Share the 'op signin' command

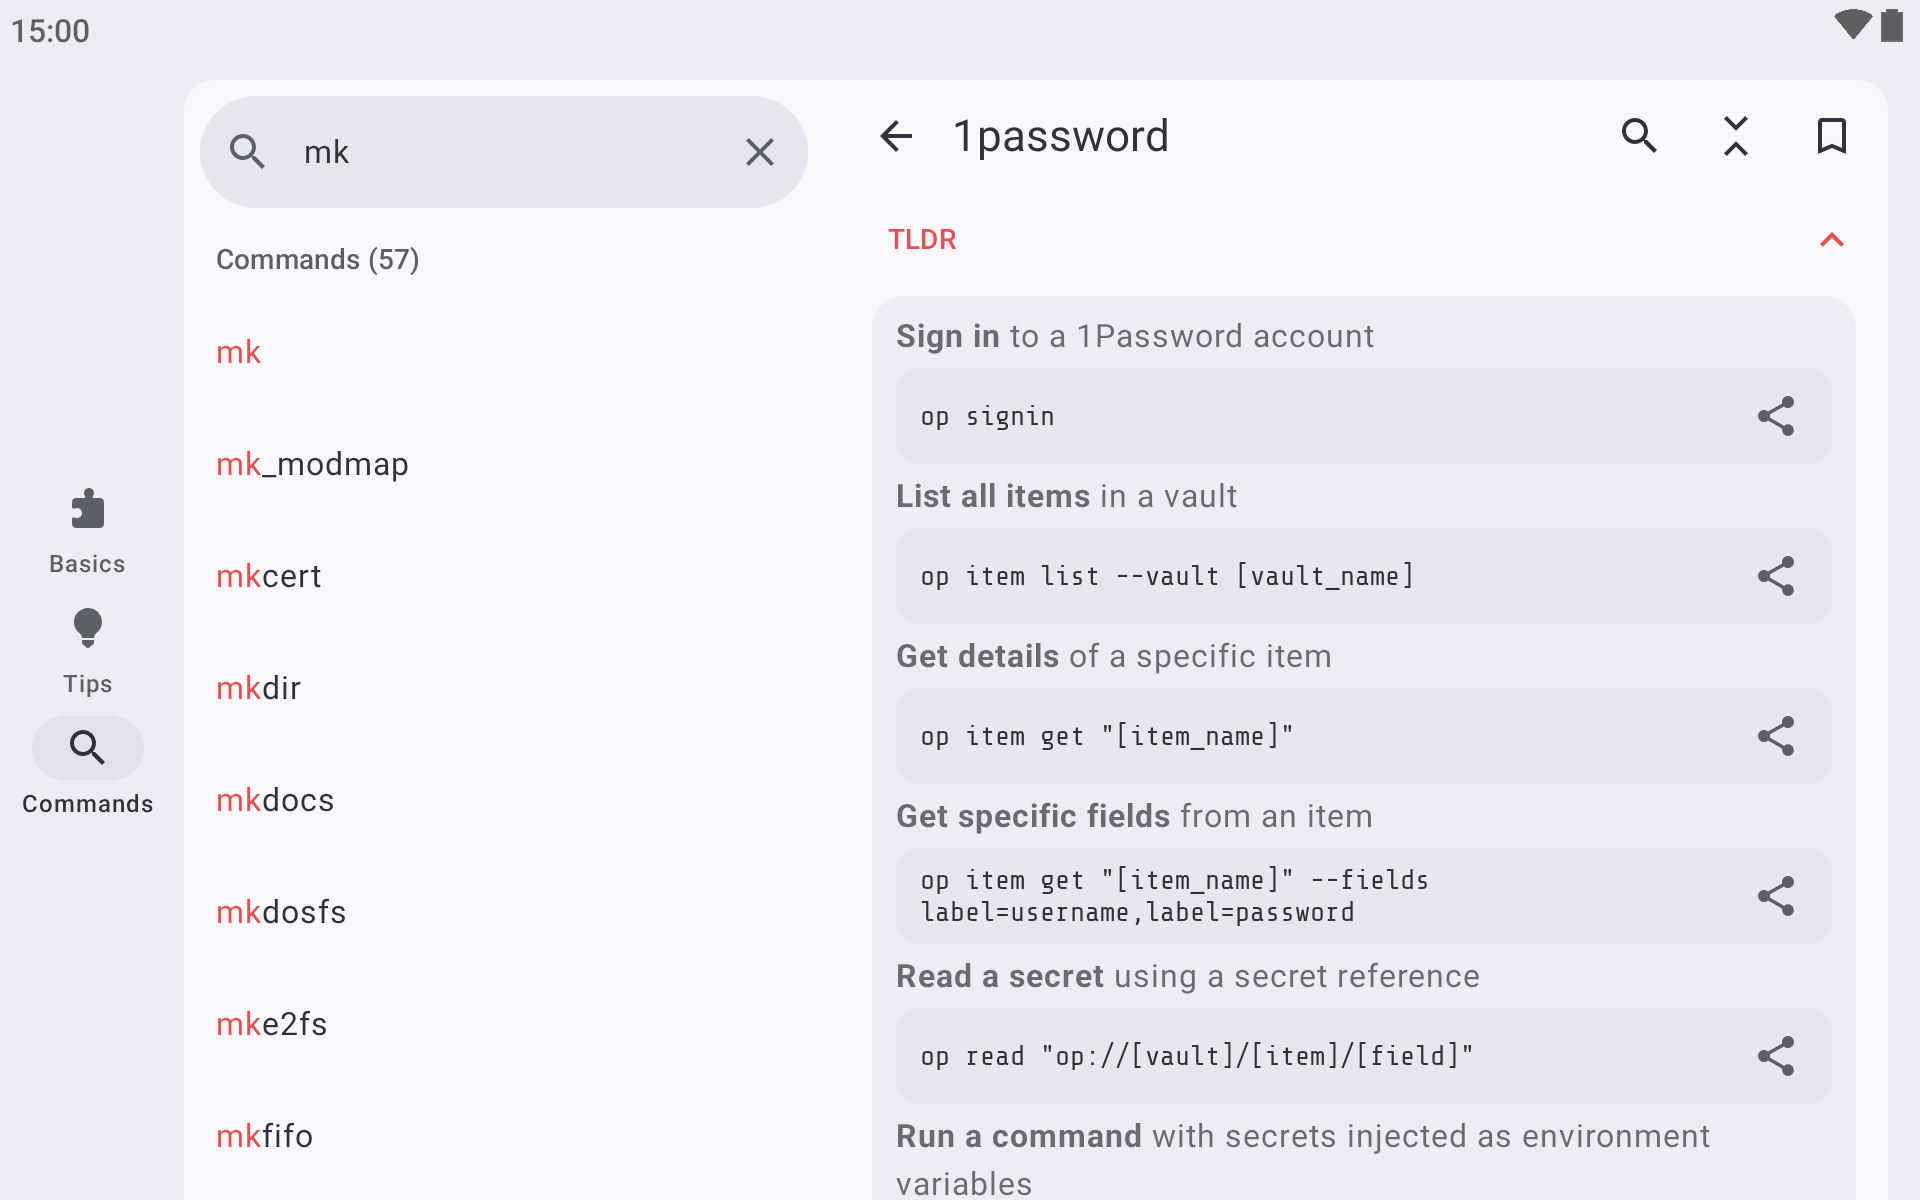pos(1776,416)
